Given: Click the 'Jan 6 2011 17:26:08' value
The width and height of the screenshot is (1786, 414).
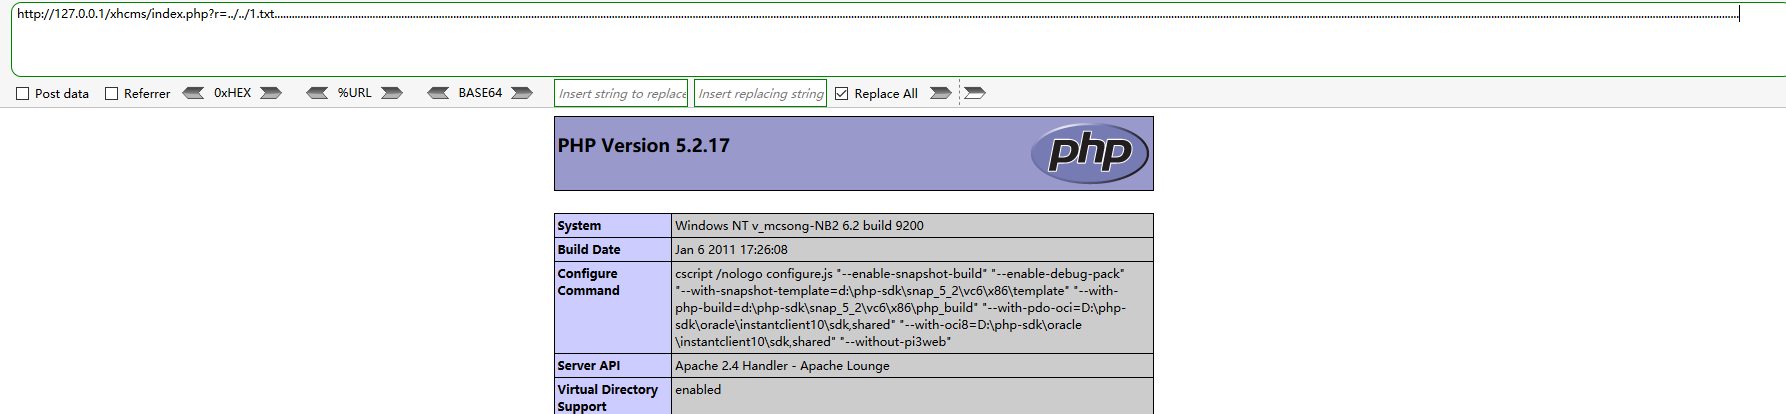Looking at the screenshot, I should [731, 250].
